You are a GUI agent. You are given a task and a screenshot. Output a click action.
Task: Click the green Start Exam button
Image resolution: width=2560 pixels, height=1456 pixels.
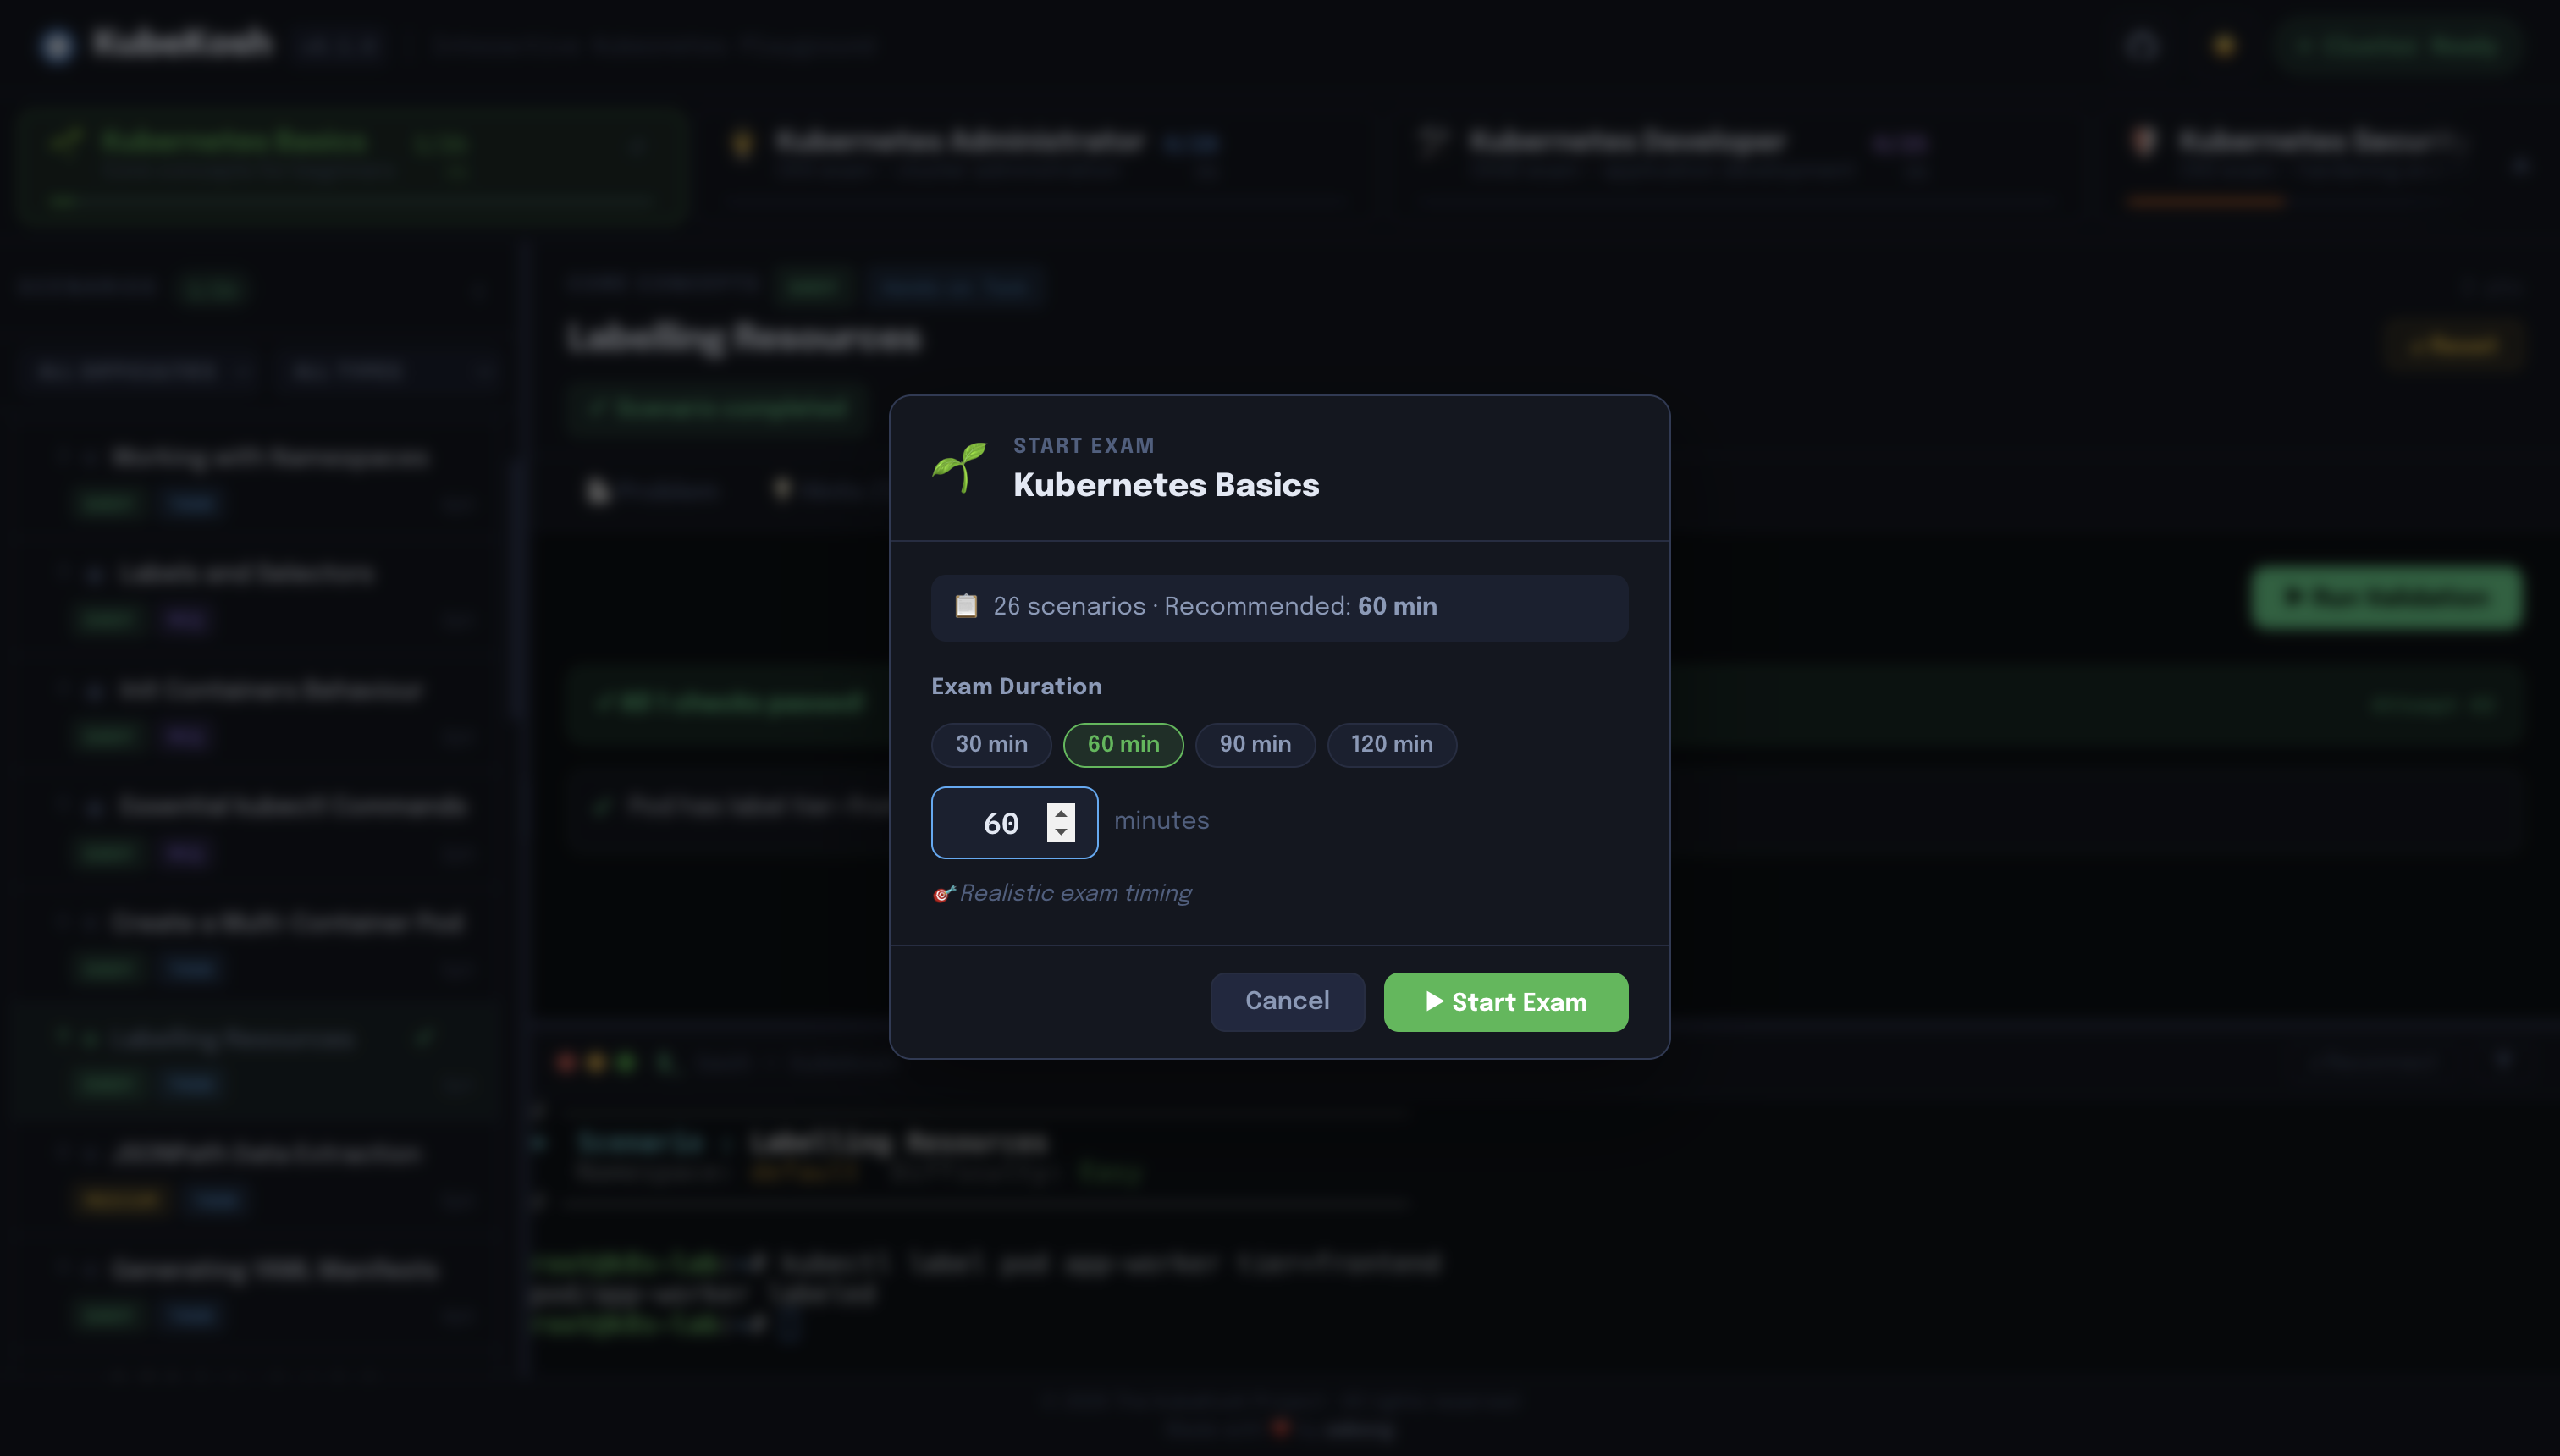coord(1505,1002)
